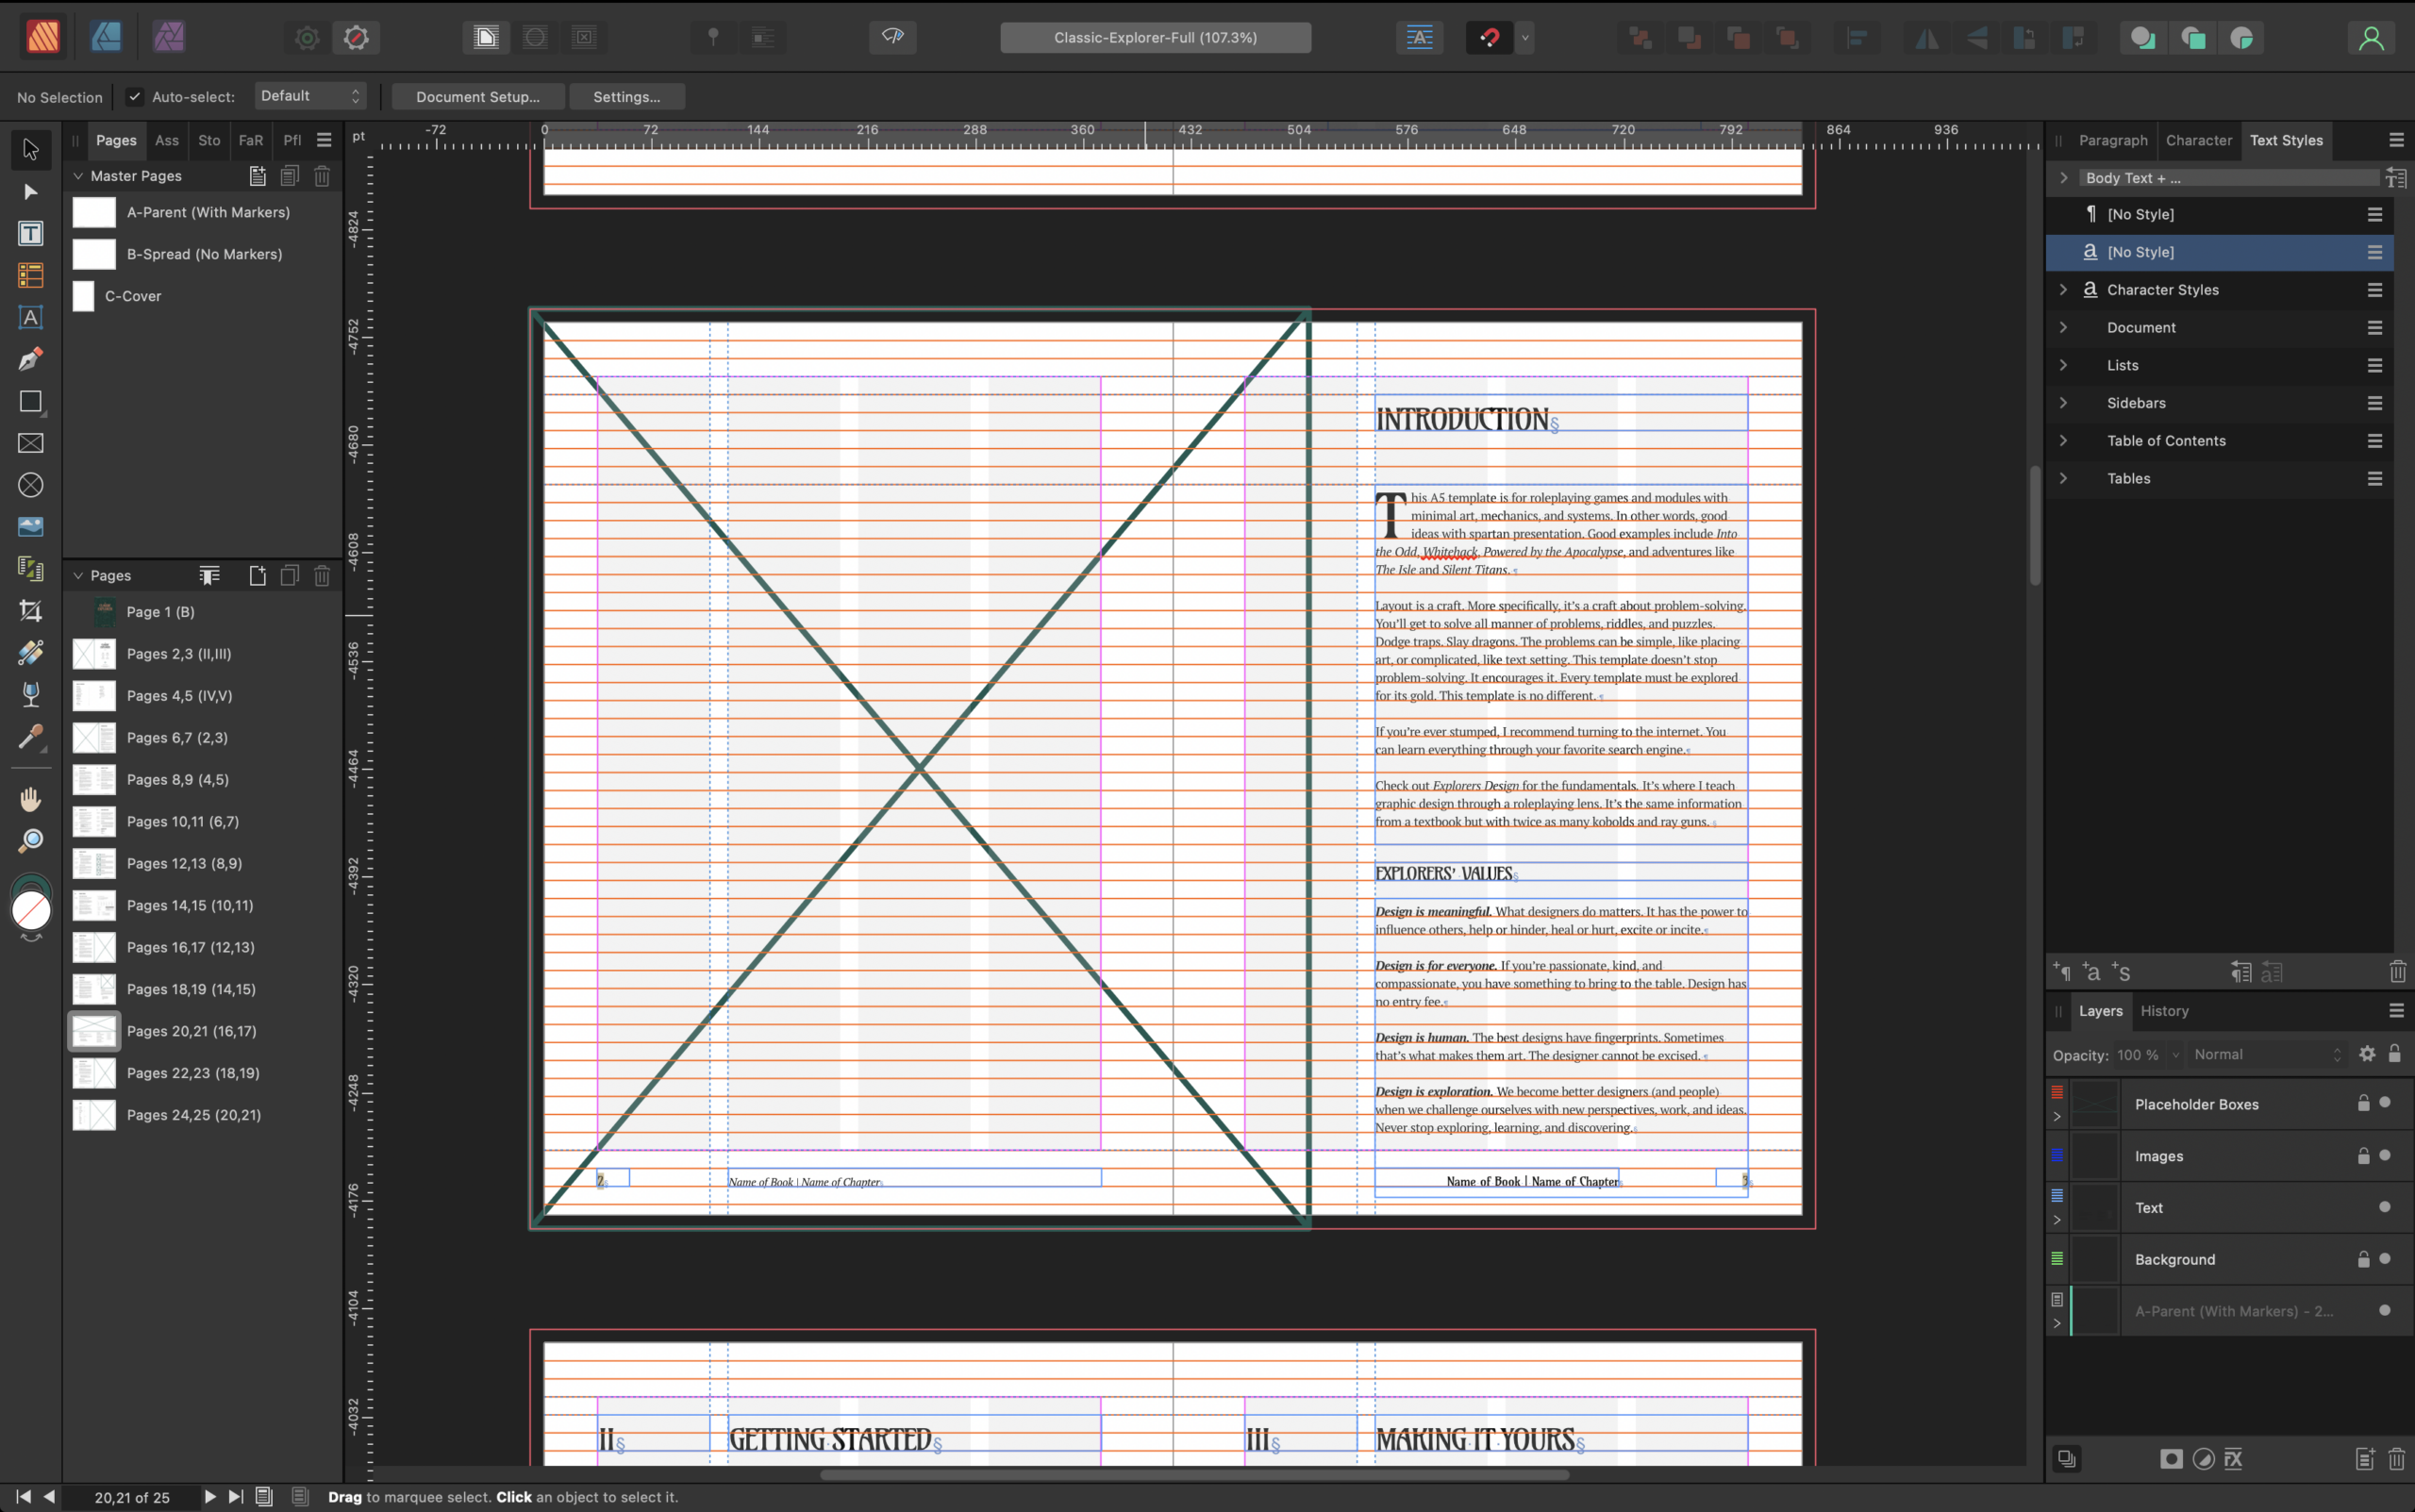The image size is (2415, 1512).
Task: Select the Picture Frame Ellipse tool
Action: tap(30, 485)
